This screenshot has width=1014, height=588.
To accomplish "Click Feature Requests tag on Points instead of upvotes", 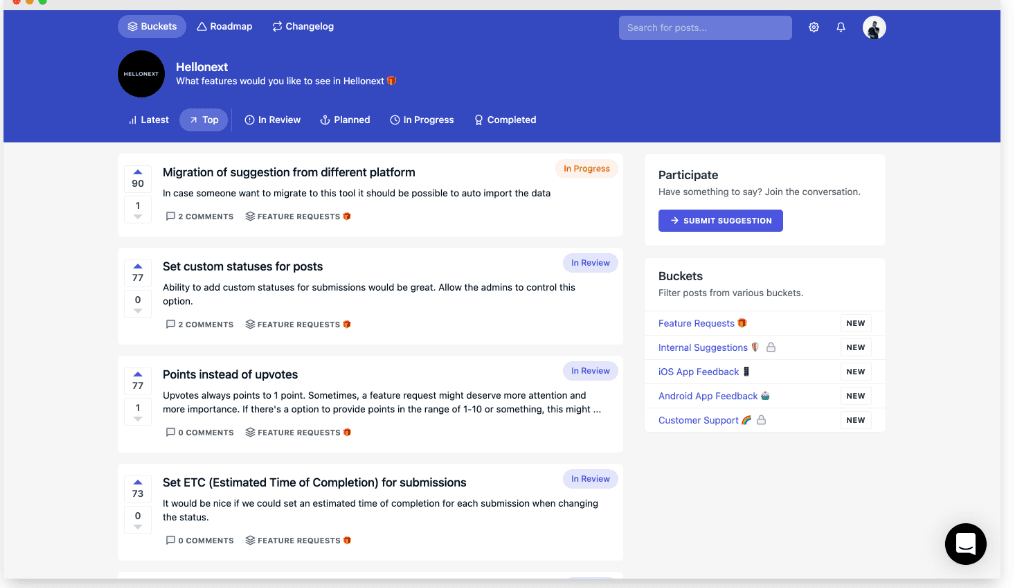I will coord(298,432).
